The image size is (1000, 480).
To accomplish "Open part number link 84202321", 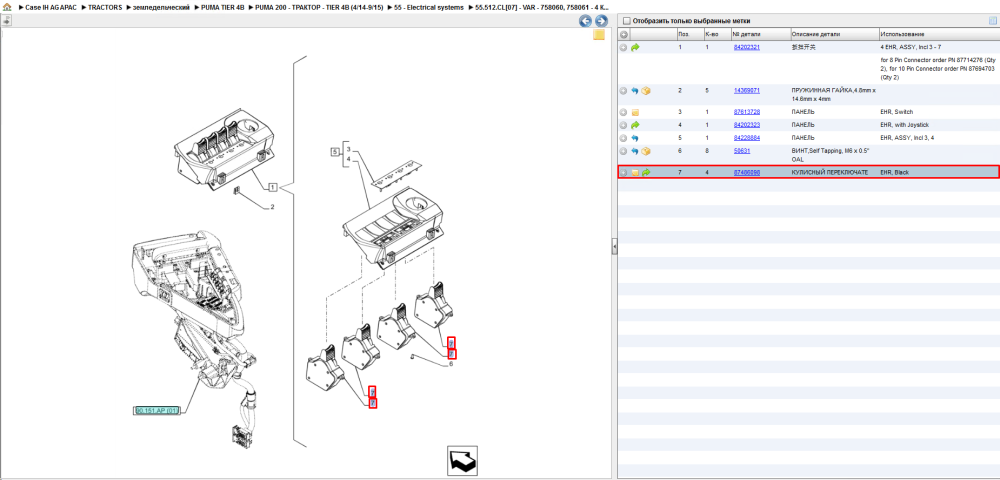I will pos(746,47).
